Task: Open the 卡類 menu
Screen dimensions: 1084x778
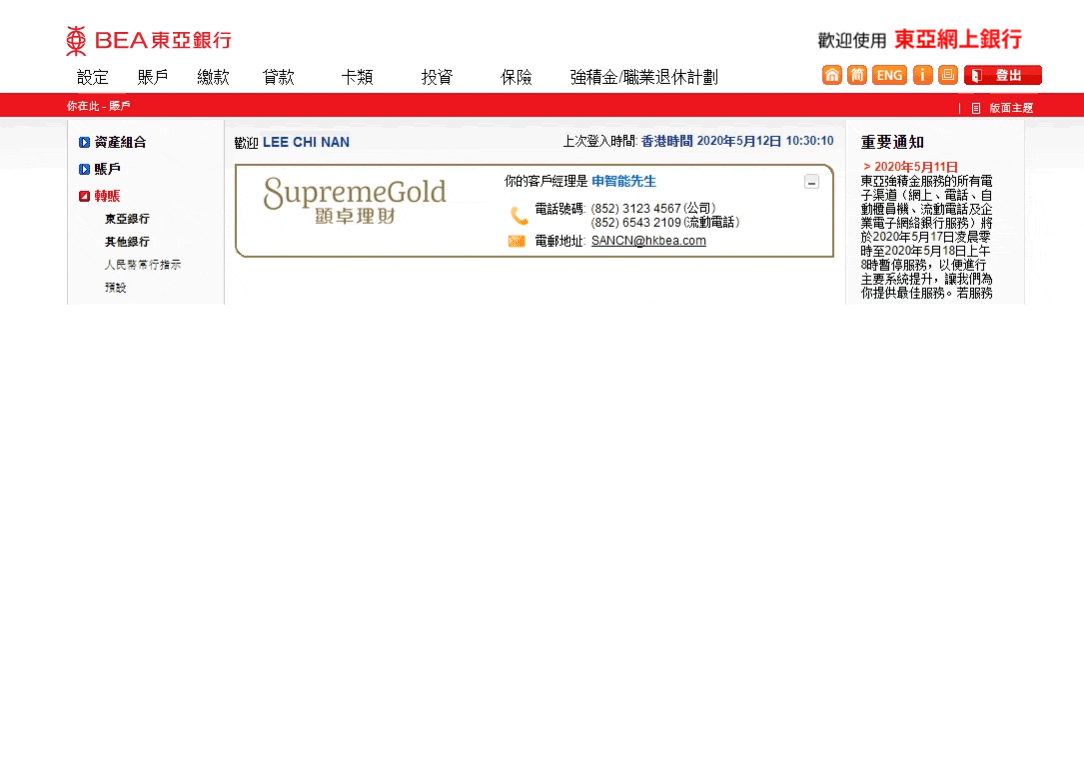Action: (357, 77)
